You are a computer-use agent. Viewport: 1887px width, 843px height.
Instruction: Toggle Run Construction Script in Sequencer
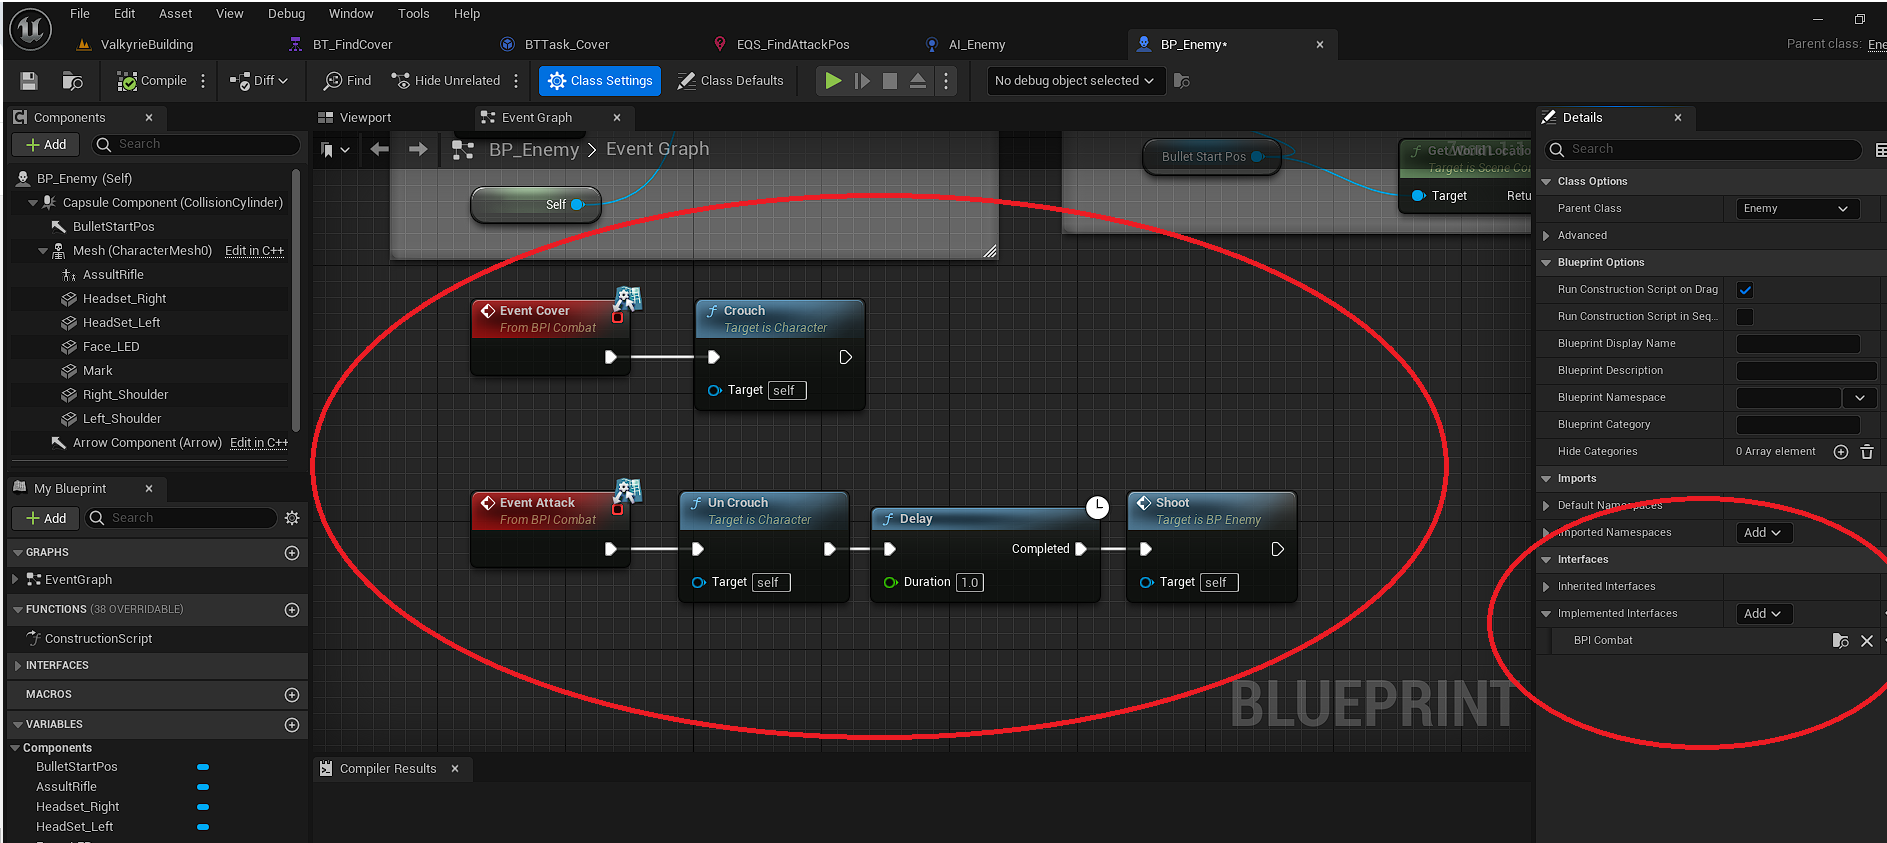1746,317
